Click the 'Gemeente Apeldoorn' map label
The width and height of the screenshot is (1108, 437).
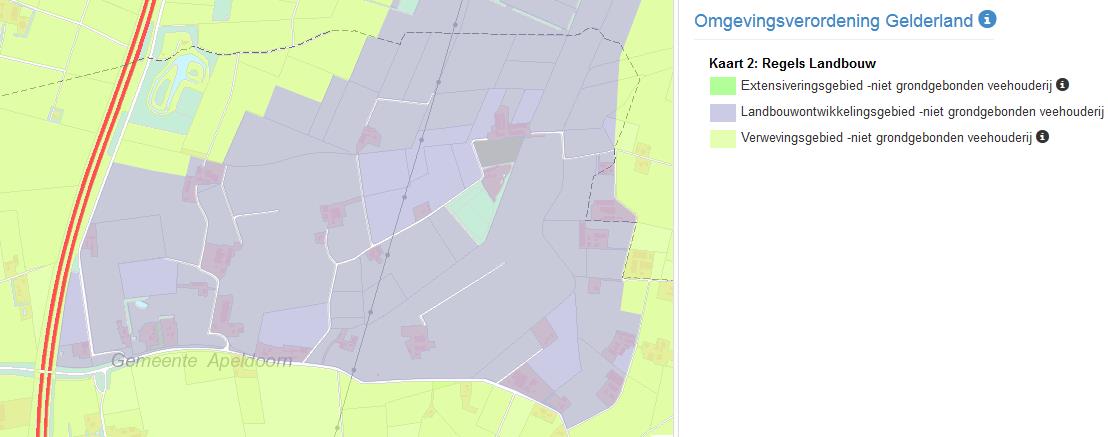tap(201, 361)
